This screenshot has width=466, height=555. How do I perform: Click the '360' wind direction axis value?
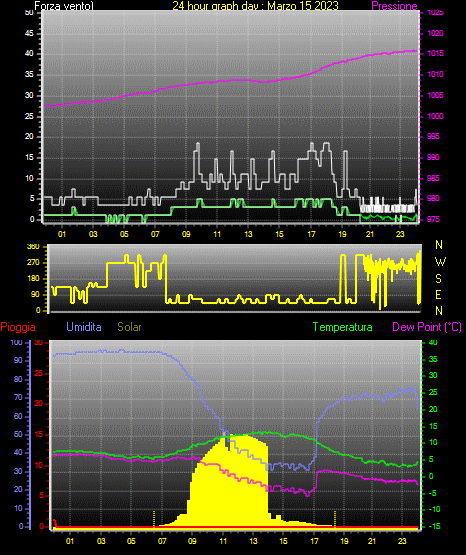click(x=33, y=247)
